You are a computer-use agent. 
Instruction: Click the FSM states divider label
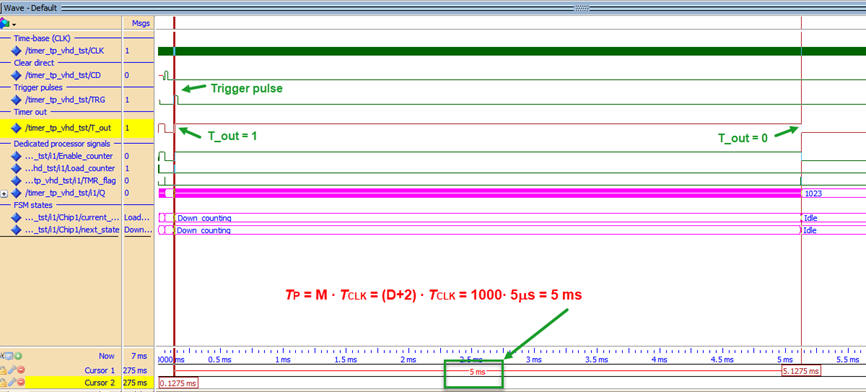click(x=33, y=205)
